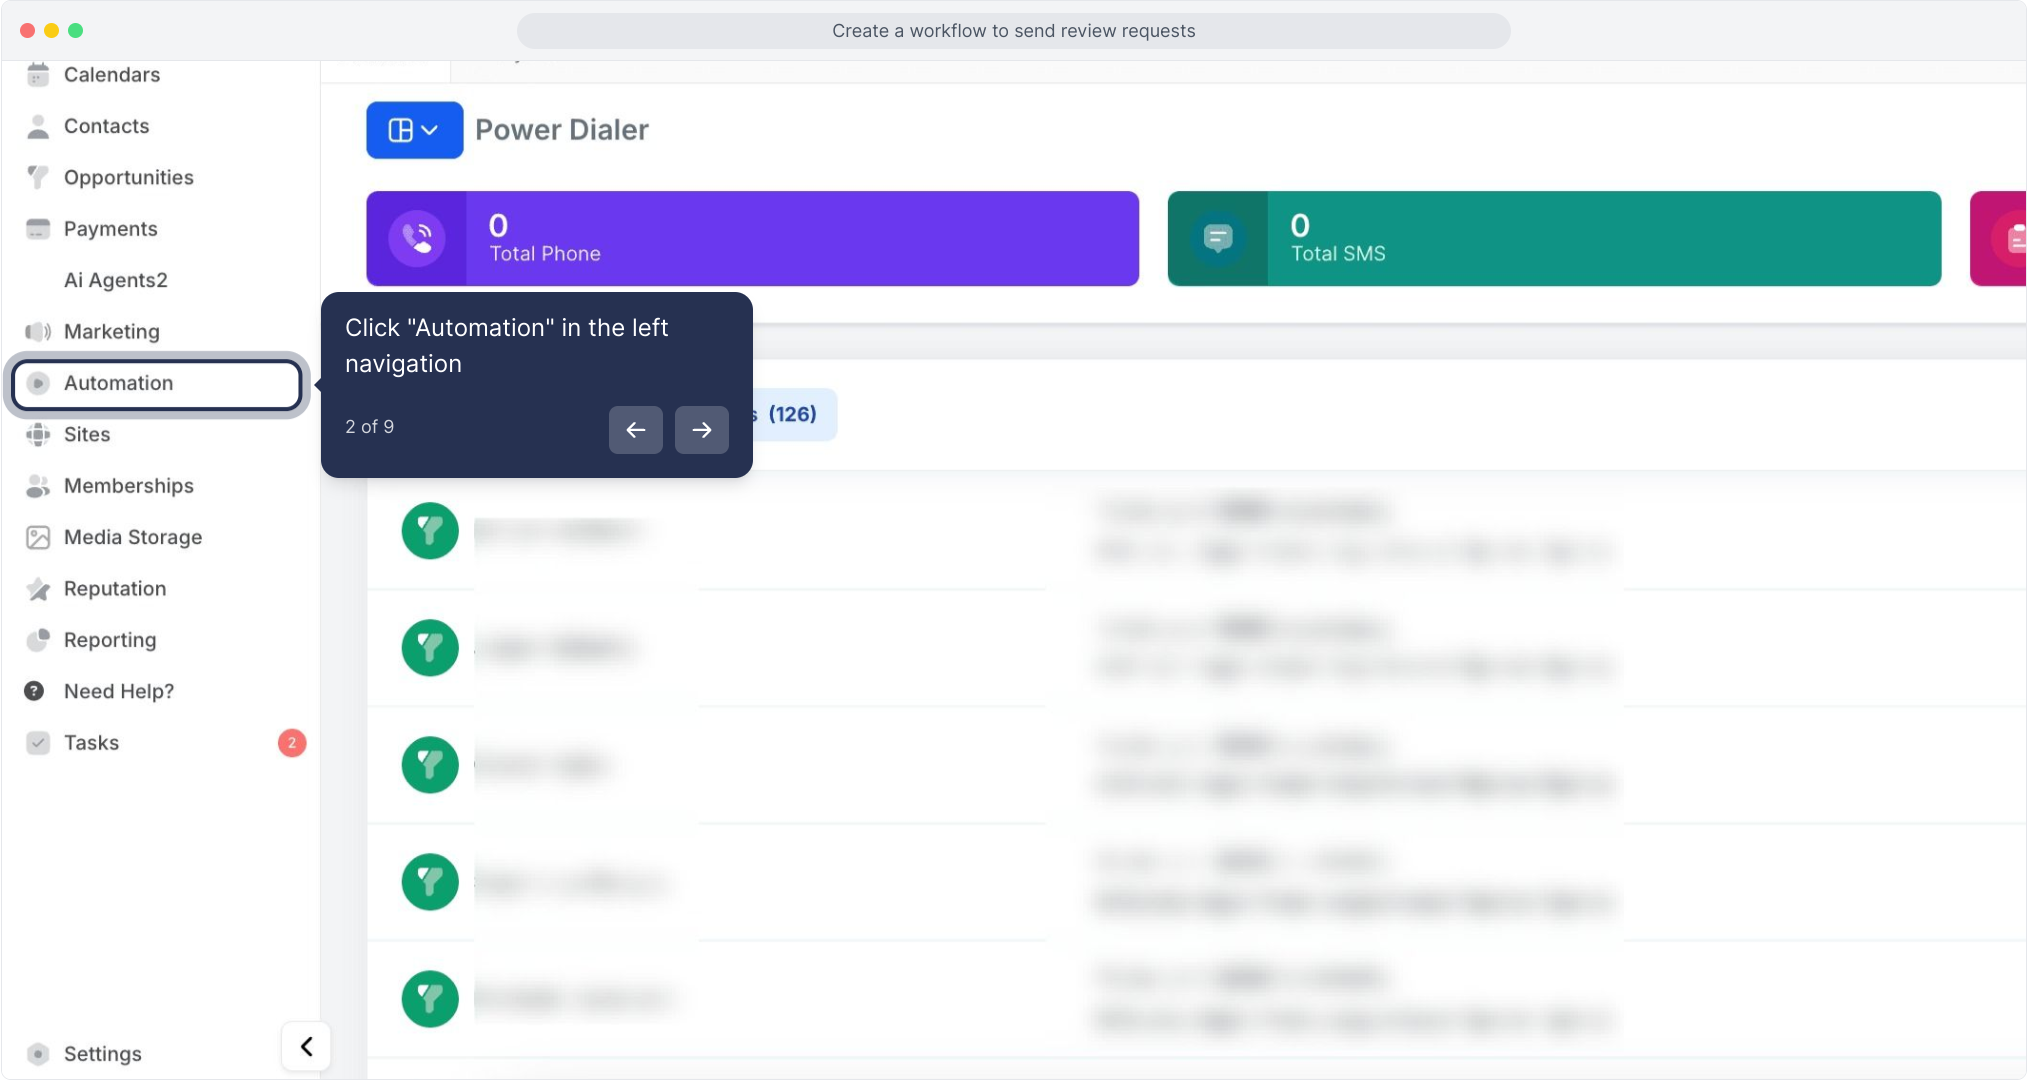Toggle the Tasks checkbox icon
This screenshot has width=2028, height=1080.
(x=38, y=743)
